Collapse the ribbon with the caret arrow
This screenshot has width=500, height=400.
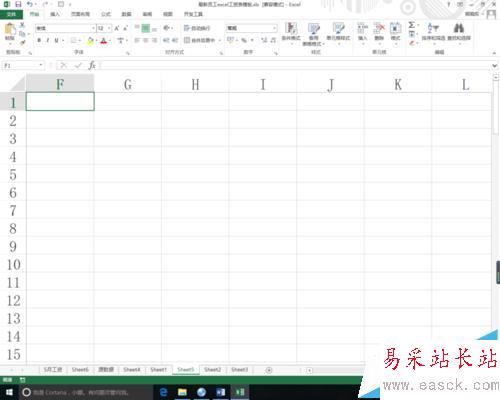pyautogui.click(x=494, y=53)
